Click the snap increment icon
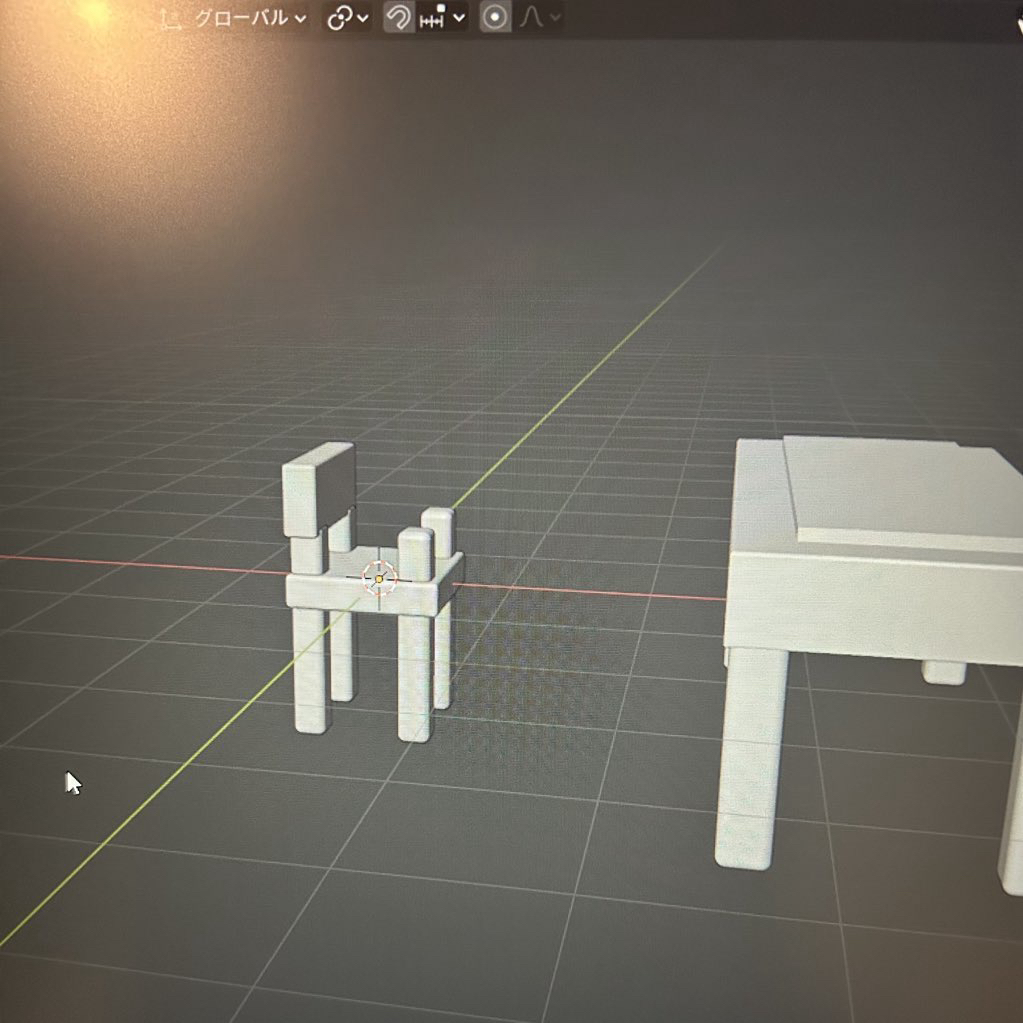 coord(433,18)
